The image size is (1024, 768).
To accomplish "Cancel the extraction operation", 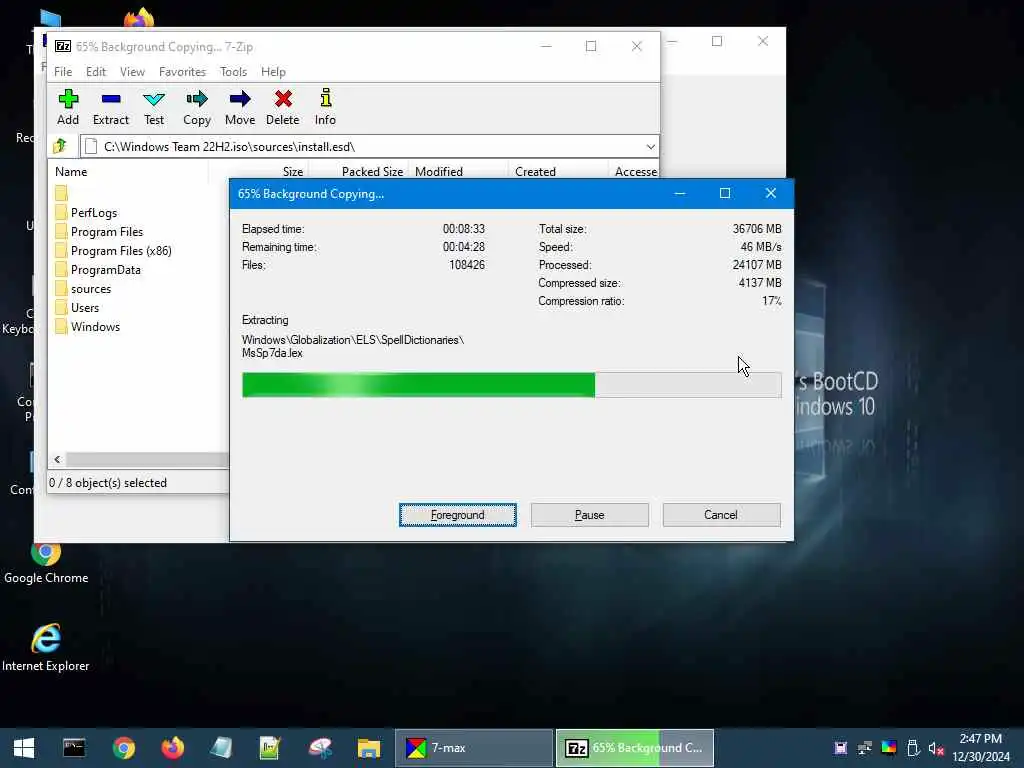I will tap(721, 515).
